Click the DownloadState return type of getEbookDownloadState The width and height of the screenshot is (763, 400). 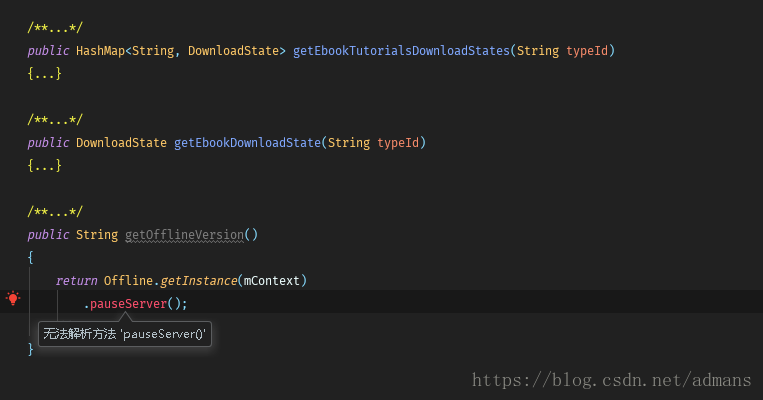pos(121,143)
